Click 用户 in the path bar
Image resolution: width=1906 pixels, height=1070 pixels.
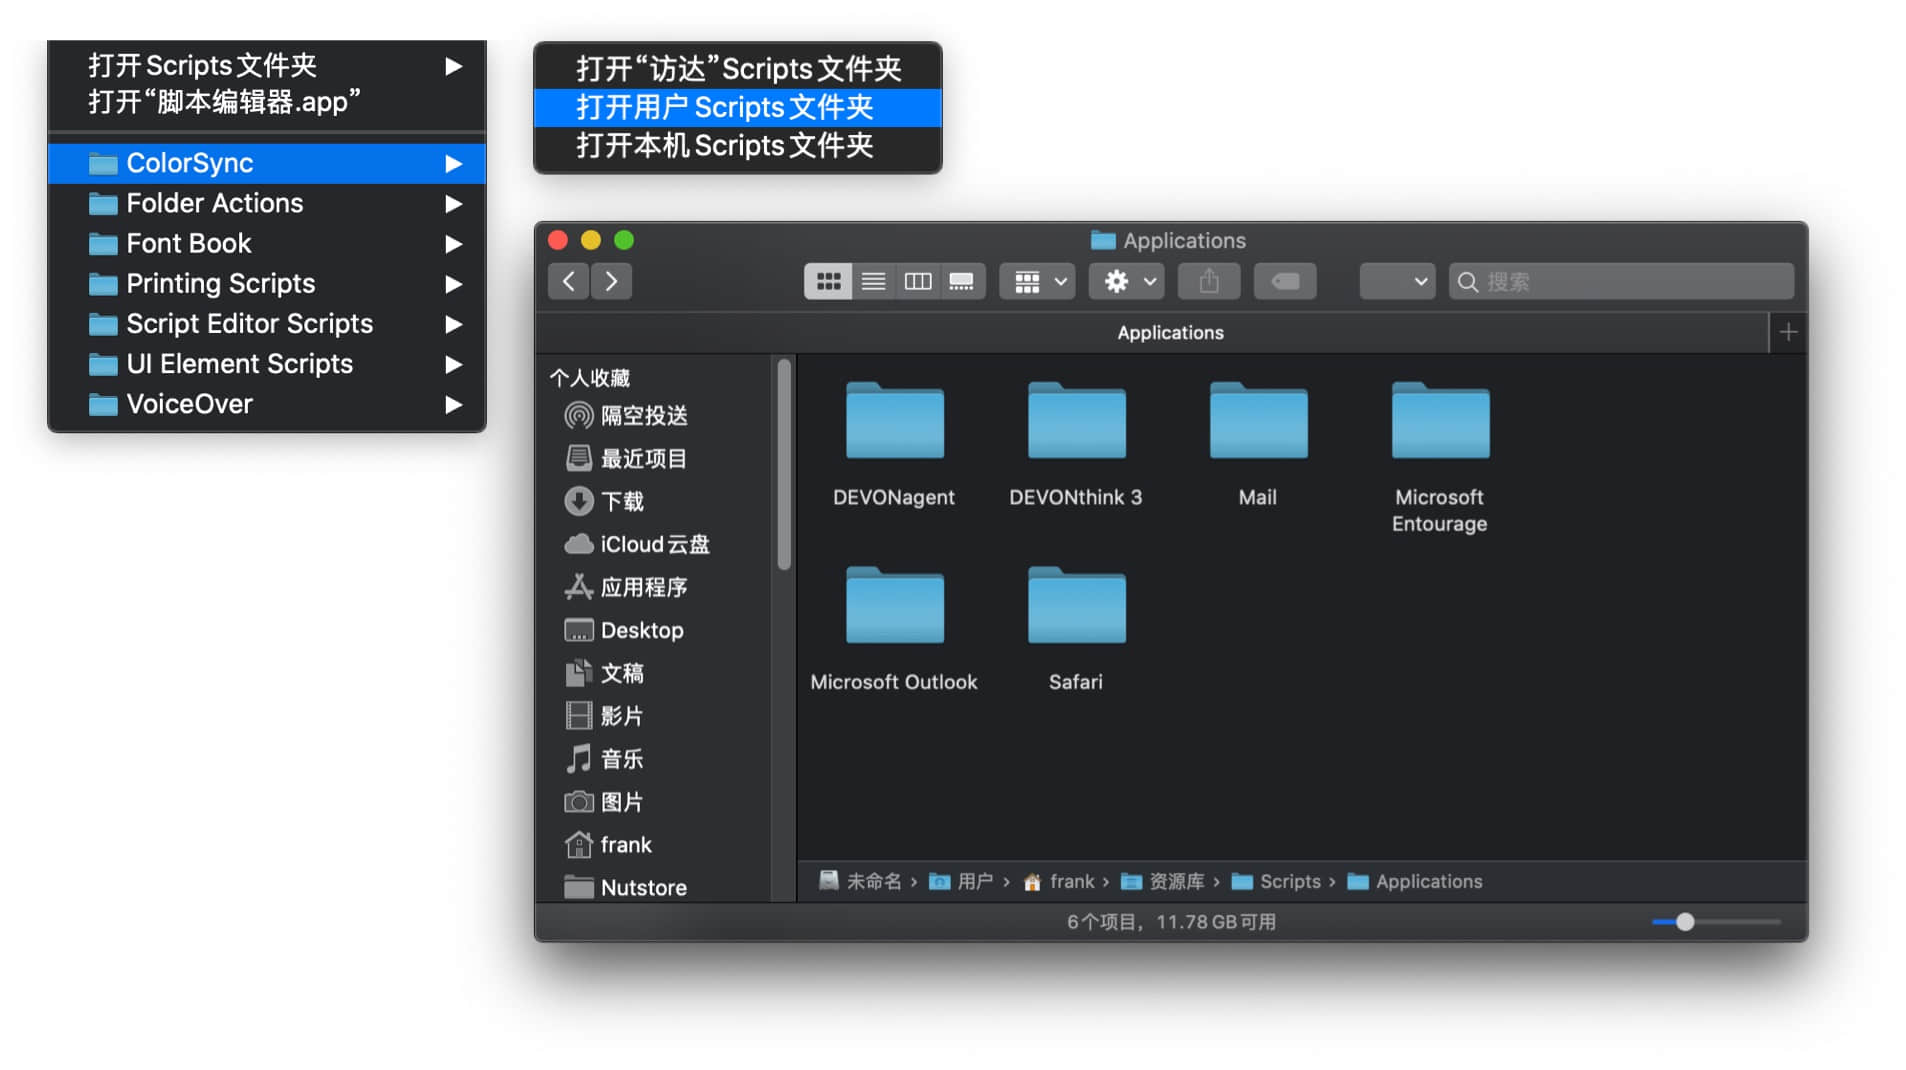pos(961,881)
